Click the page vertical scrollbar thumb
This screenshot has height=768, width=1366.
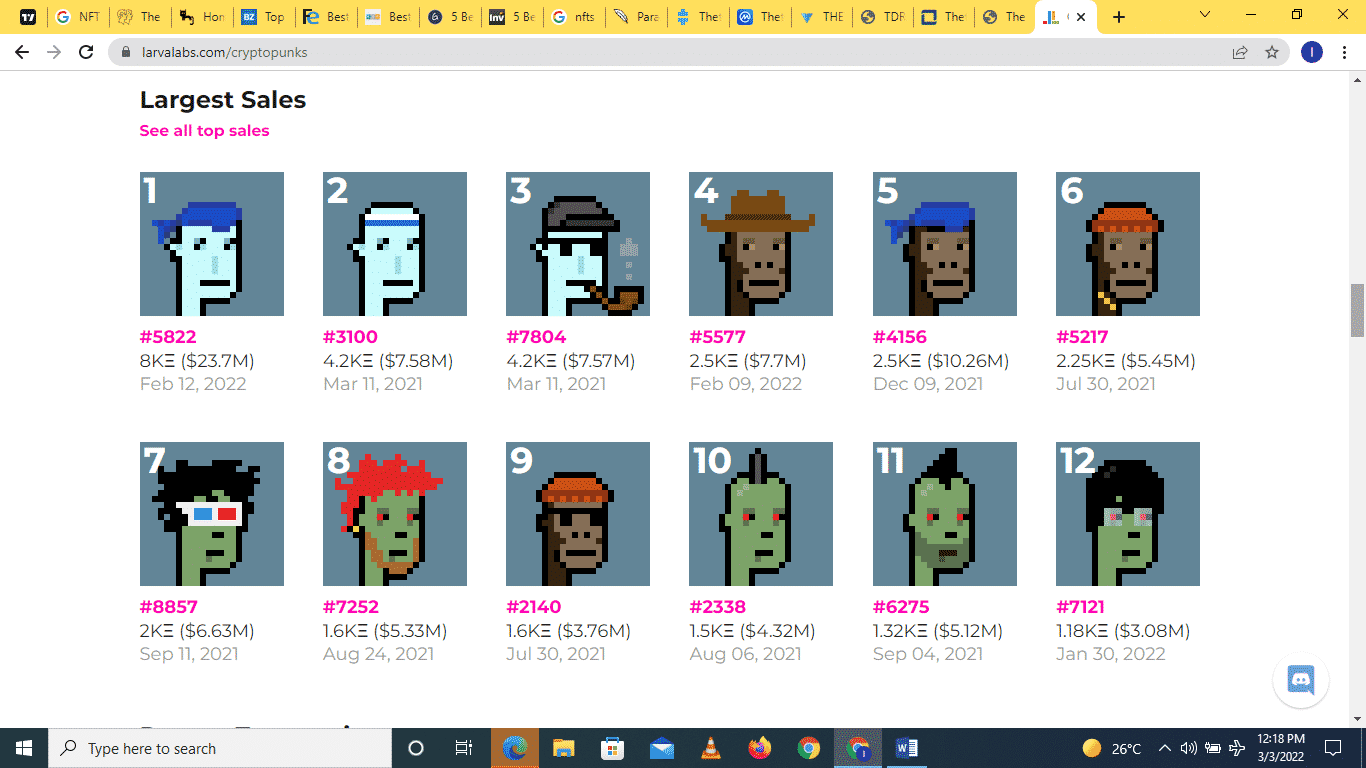point(1357,310)
